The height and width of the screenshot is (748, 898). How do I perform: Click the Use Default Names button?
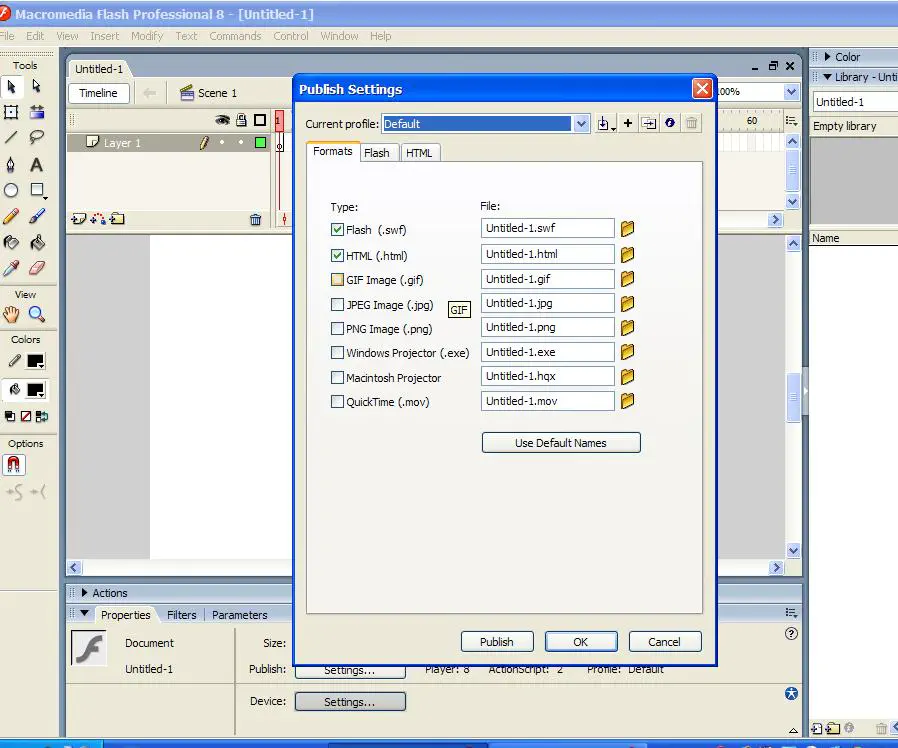click(560, 443)
